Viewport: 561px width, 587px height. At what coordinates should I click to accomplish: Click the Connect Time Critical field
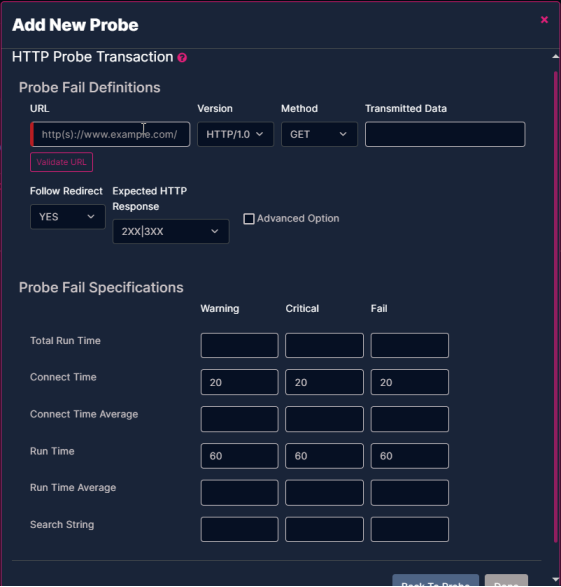[x=324, y=382]
